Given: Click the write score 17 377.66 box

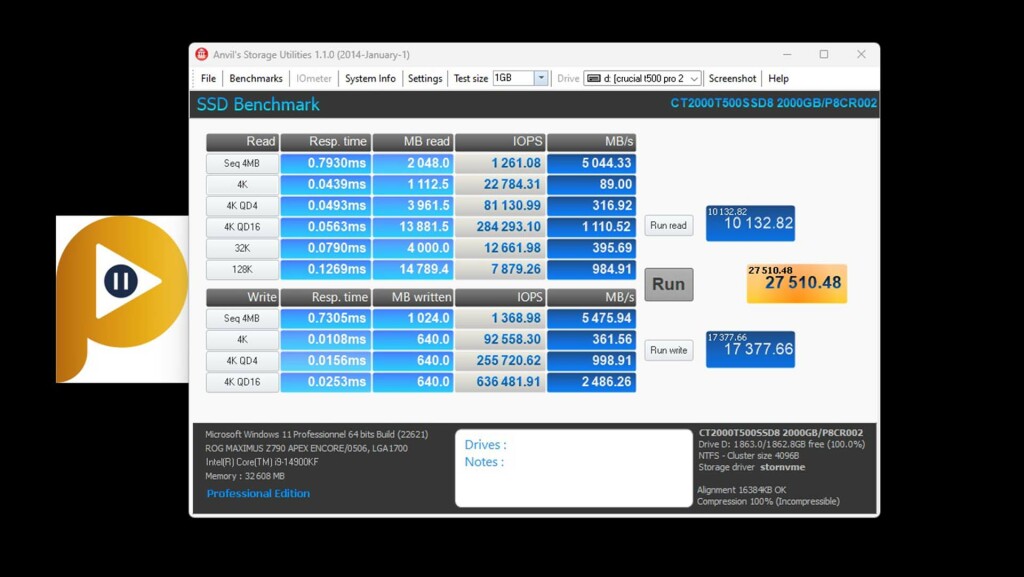Looking at the screenshot, I should [x=750, y=349].
